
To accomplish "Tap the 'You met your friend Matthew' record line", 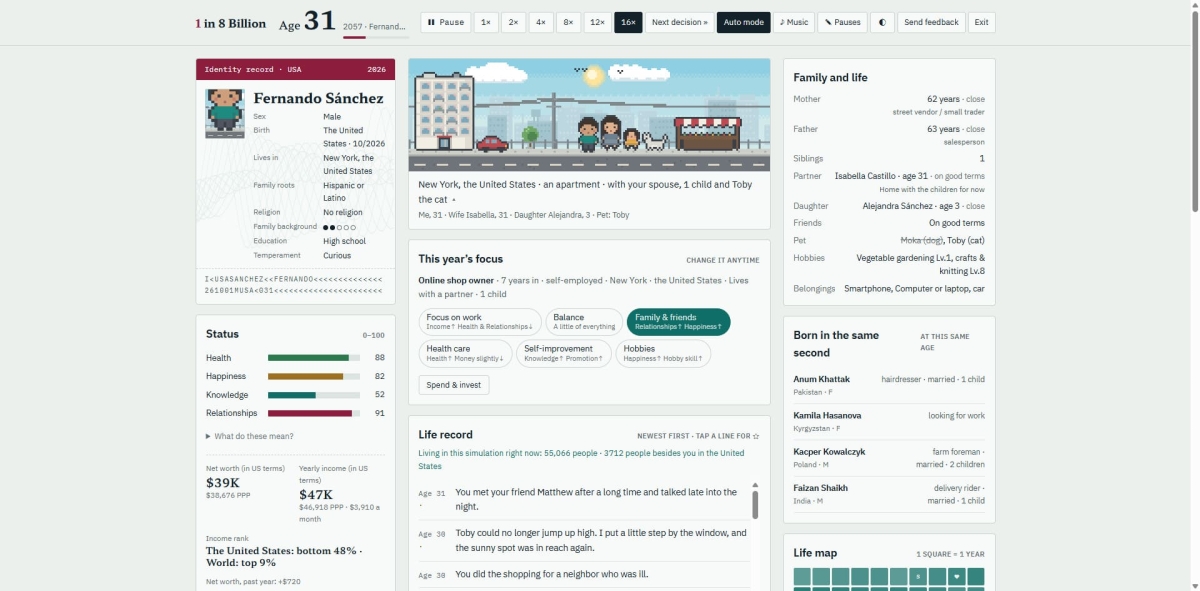I will pyautogui.click(x=585, y=499).
